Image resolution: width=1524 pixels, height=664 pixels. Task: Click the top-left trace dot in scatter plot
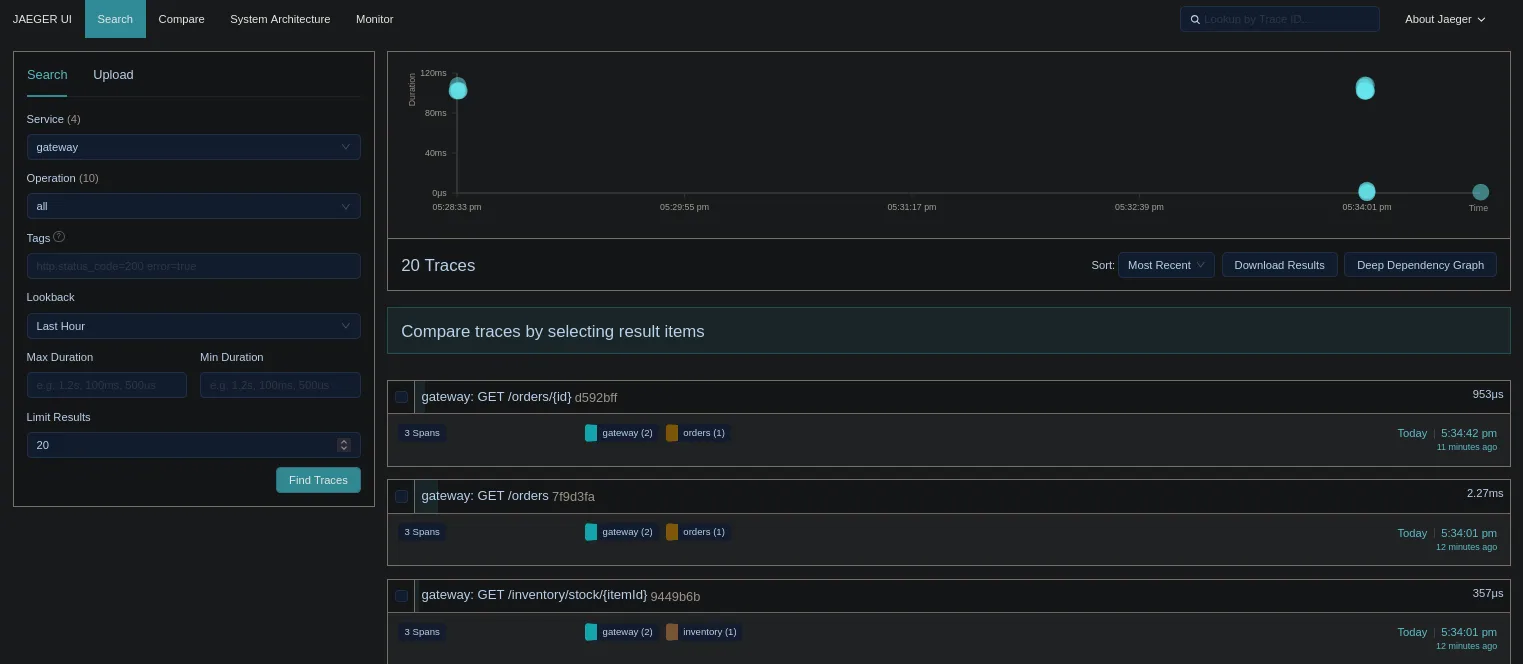click(458, 90)
